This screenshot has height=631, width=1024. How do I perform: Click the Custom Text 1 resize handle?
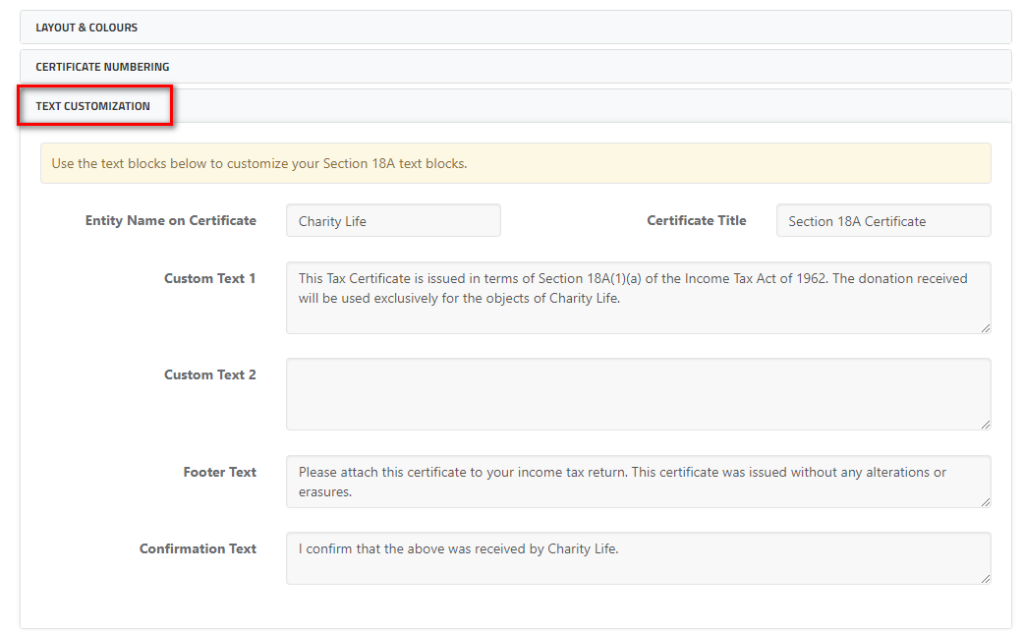tap(985, 328)
